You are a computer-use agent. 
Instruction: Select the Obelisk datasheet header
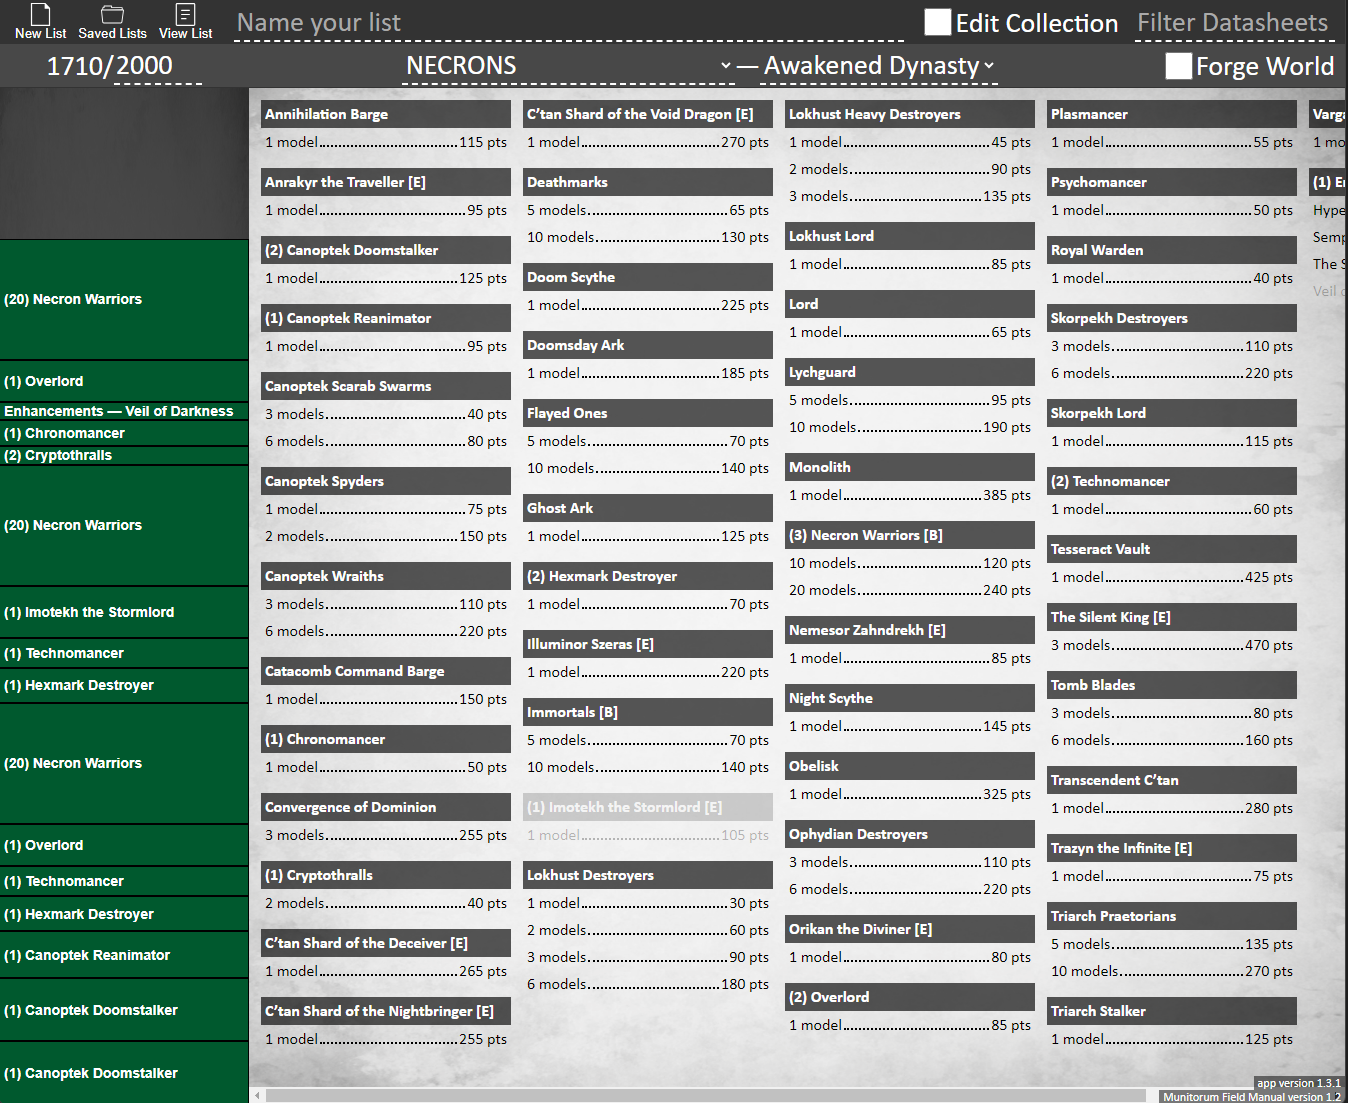[x=910, y=766]
